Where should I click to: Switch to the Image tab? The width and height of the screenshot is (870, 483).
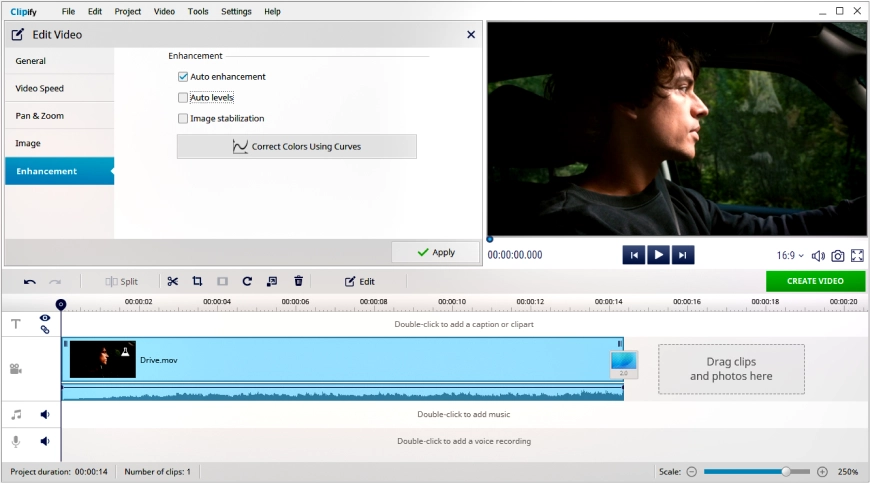[x=59, y=143]
